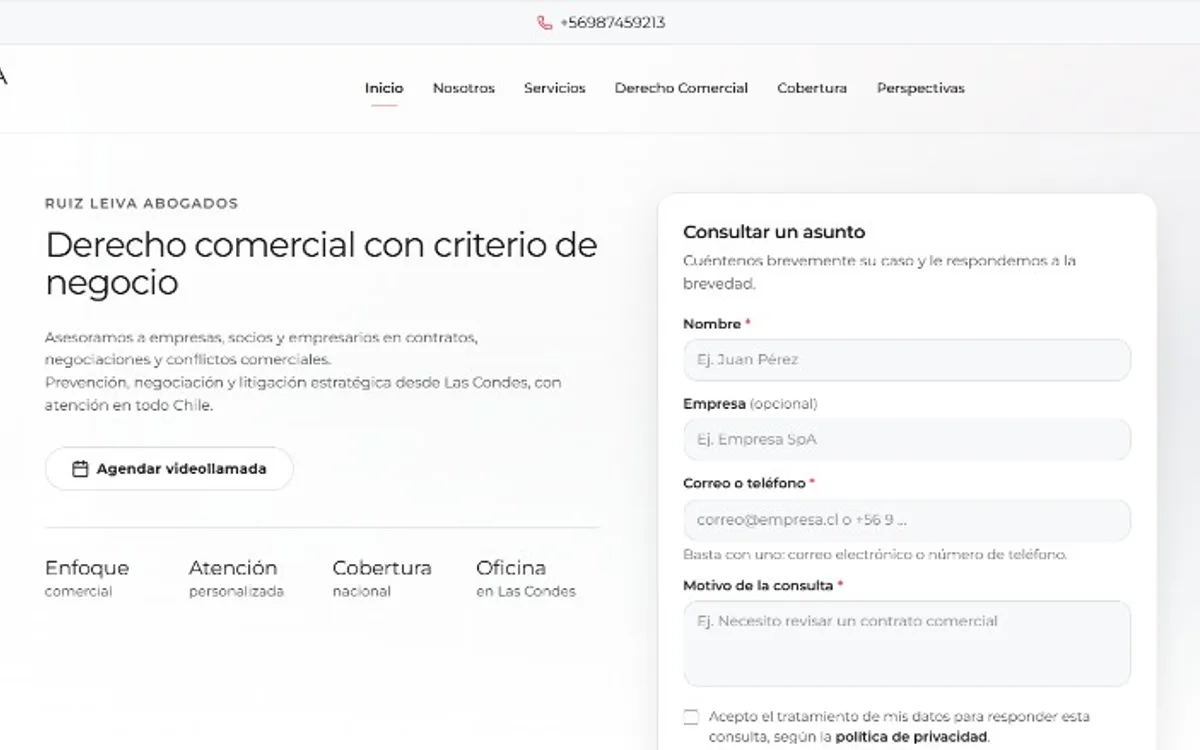Viewport: 1200px width, 750px height.
Task: Click the 'Basta con uno' helper text
Action: 875,554
